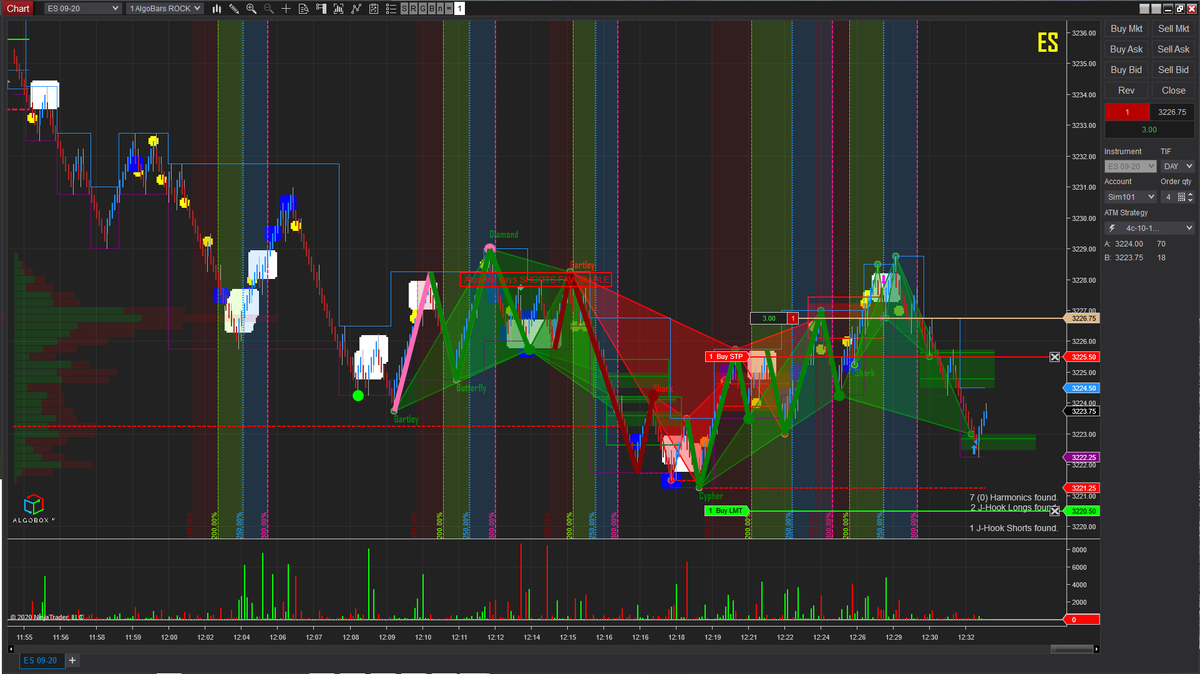Select the ES 09-20 bottom chart tab

41,660
